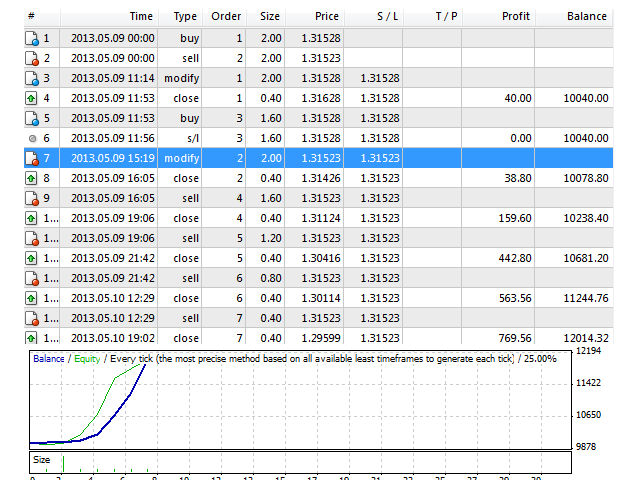Screen dimensions: 640x480
Task: Click the Equity legend label on chart
Action: click(x=87, y=359)
